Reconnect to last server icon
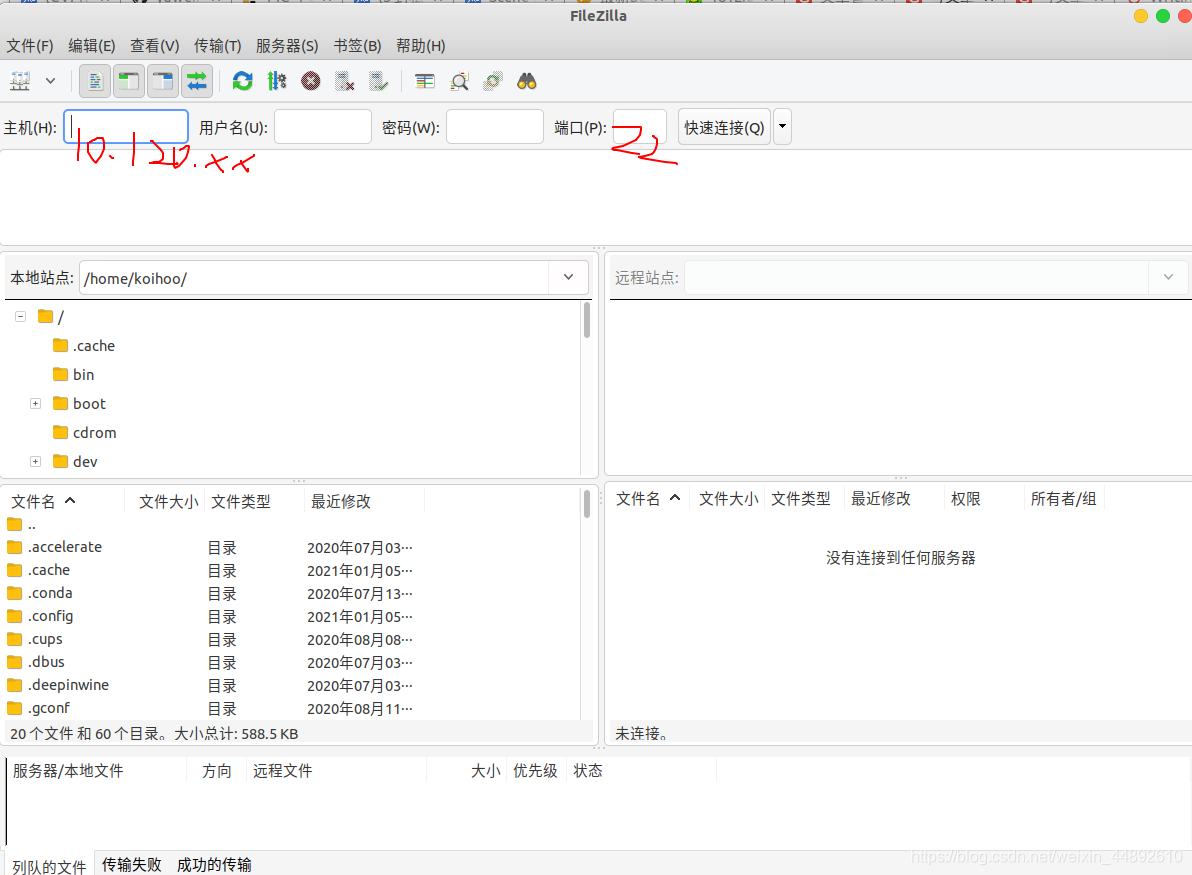The image size is (1192, 875). [x=378, y=81]
